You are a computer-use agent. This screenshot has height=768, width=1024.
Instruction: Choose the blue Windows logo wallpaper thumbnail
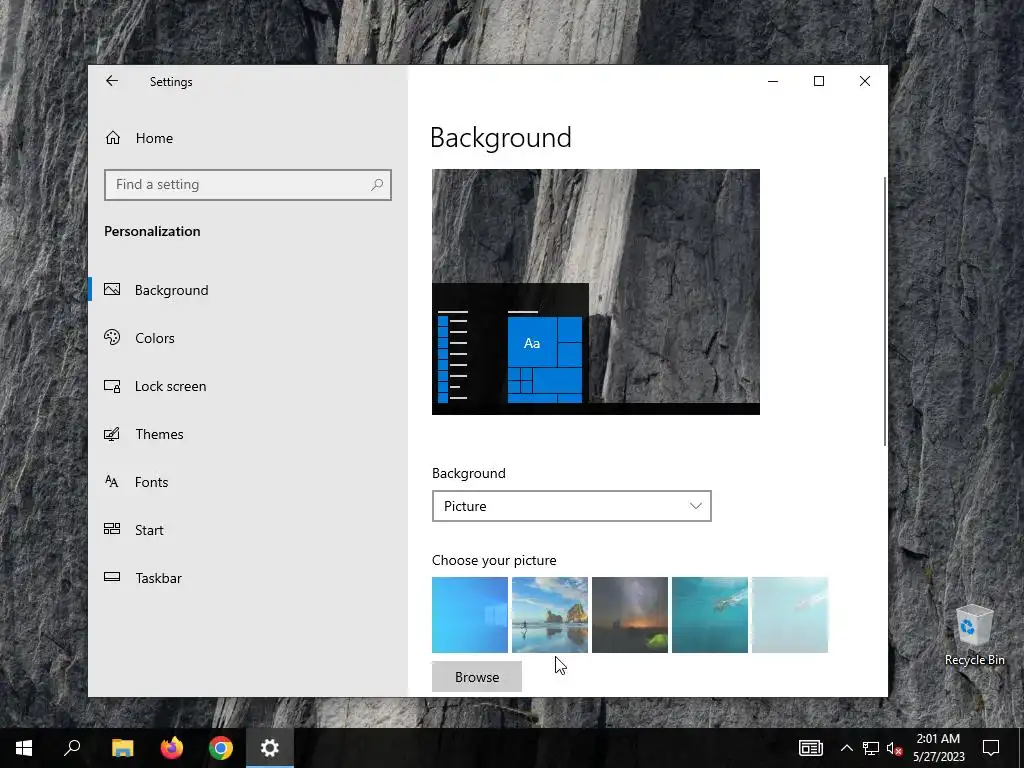470,615
